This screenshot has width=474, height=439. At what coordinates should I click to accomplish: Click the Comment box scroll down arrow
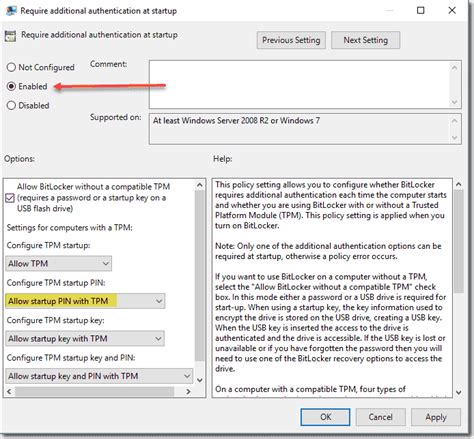tap(454, 102)
